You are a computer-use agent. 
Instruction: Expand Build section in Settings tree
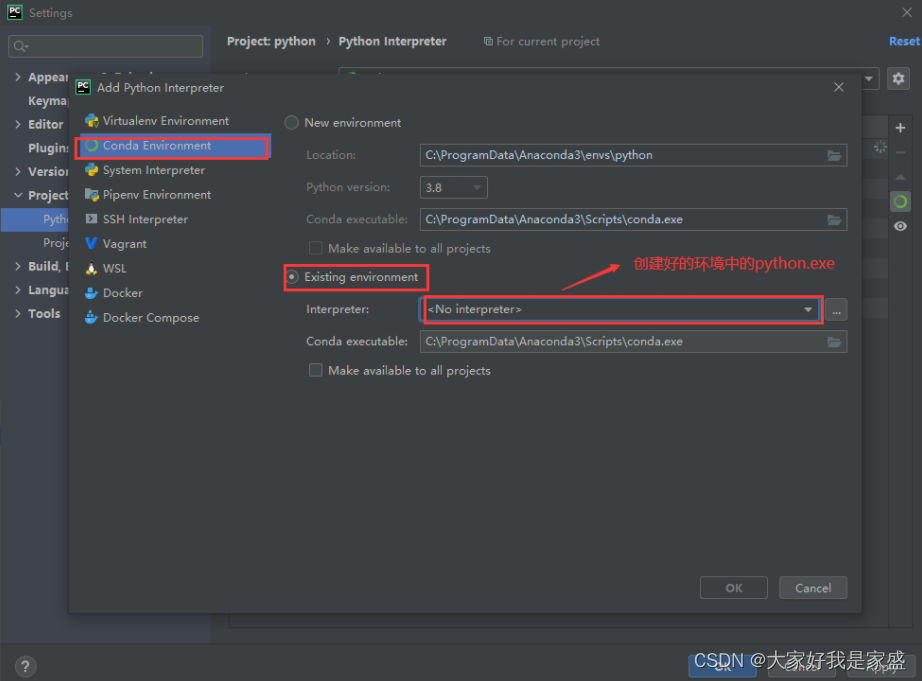tap(18, 266)
